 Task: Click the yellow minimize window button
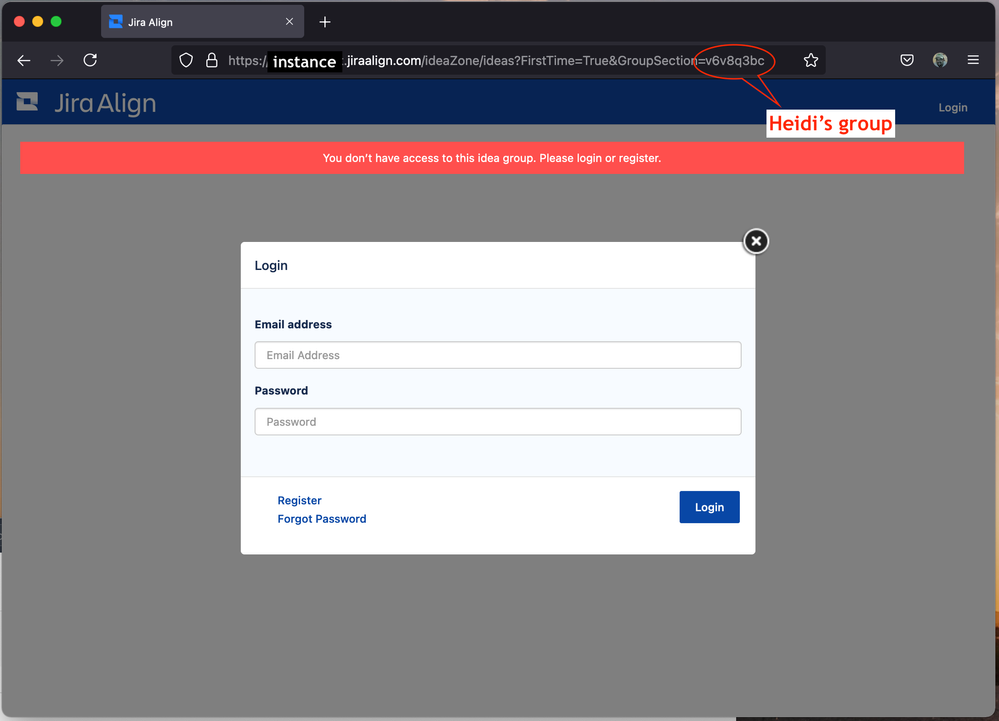tap(38, 22)
